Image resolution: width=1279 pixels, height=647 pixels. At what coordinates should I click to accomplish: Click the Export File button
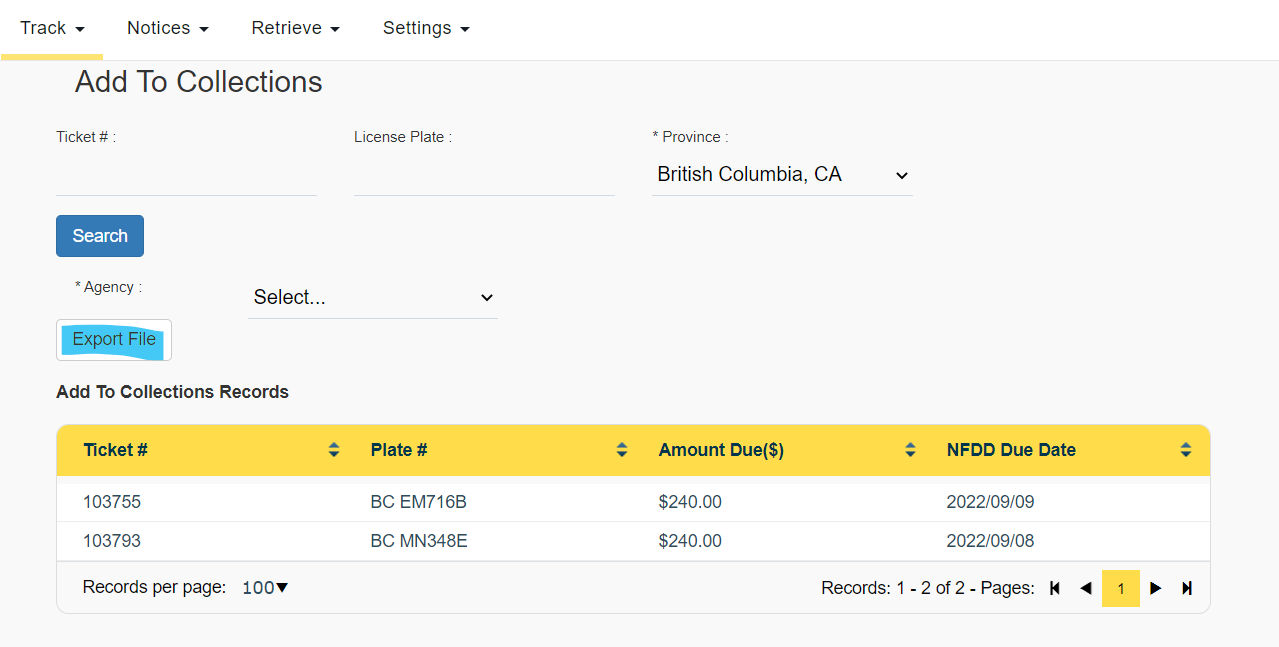(114, 340)
